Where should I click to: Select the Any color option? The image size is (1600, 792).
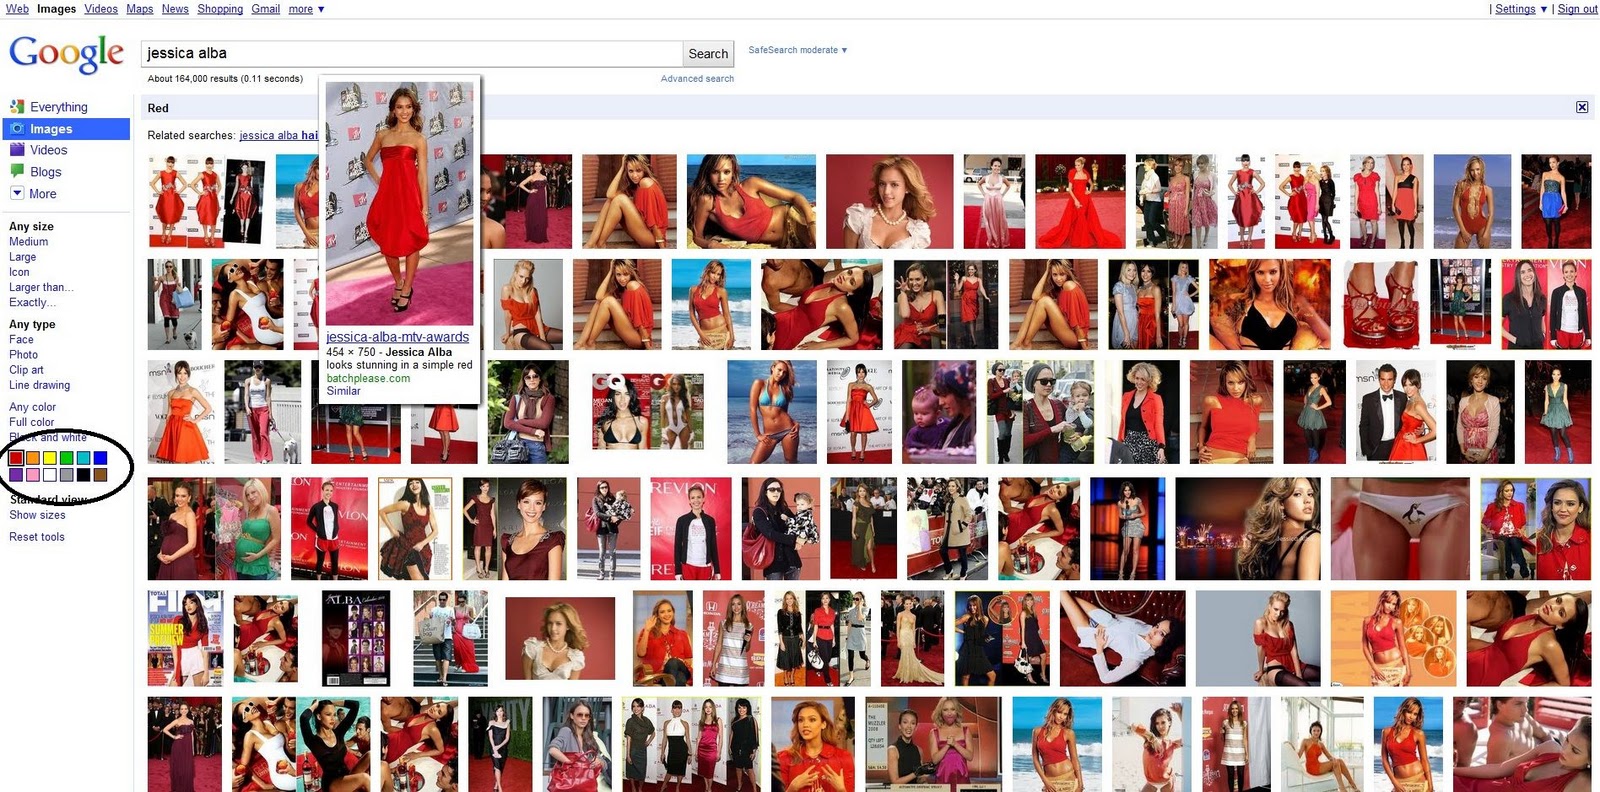tap(32, 407)
